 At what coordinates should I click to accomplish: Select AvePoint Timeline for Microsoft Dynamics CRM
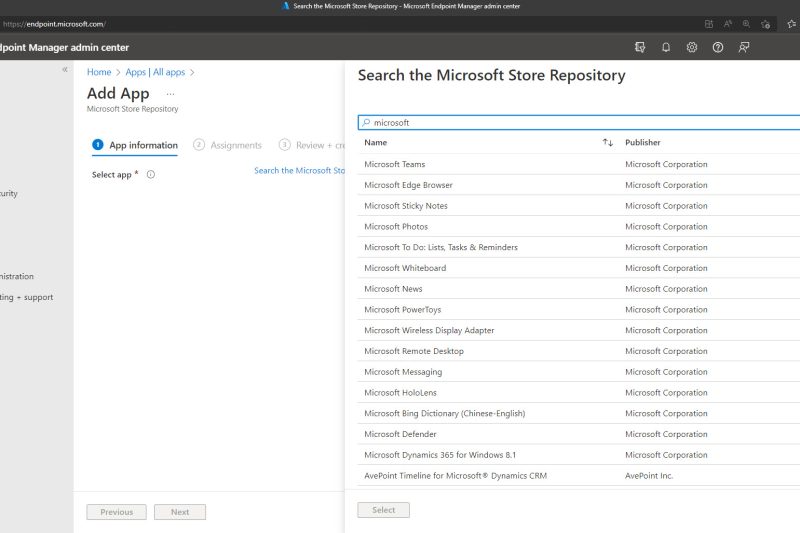click(x=579, y=475)
